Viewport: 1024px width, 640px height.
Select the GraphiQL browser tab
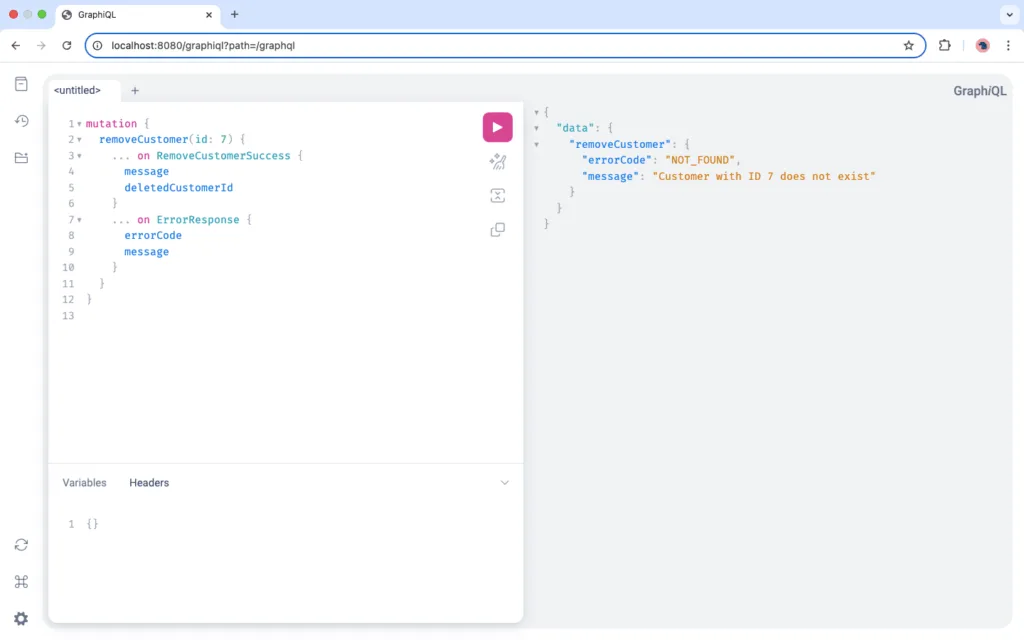coord(138,14)
